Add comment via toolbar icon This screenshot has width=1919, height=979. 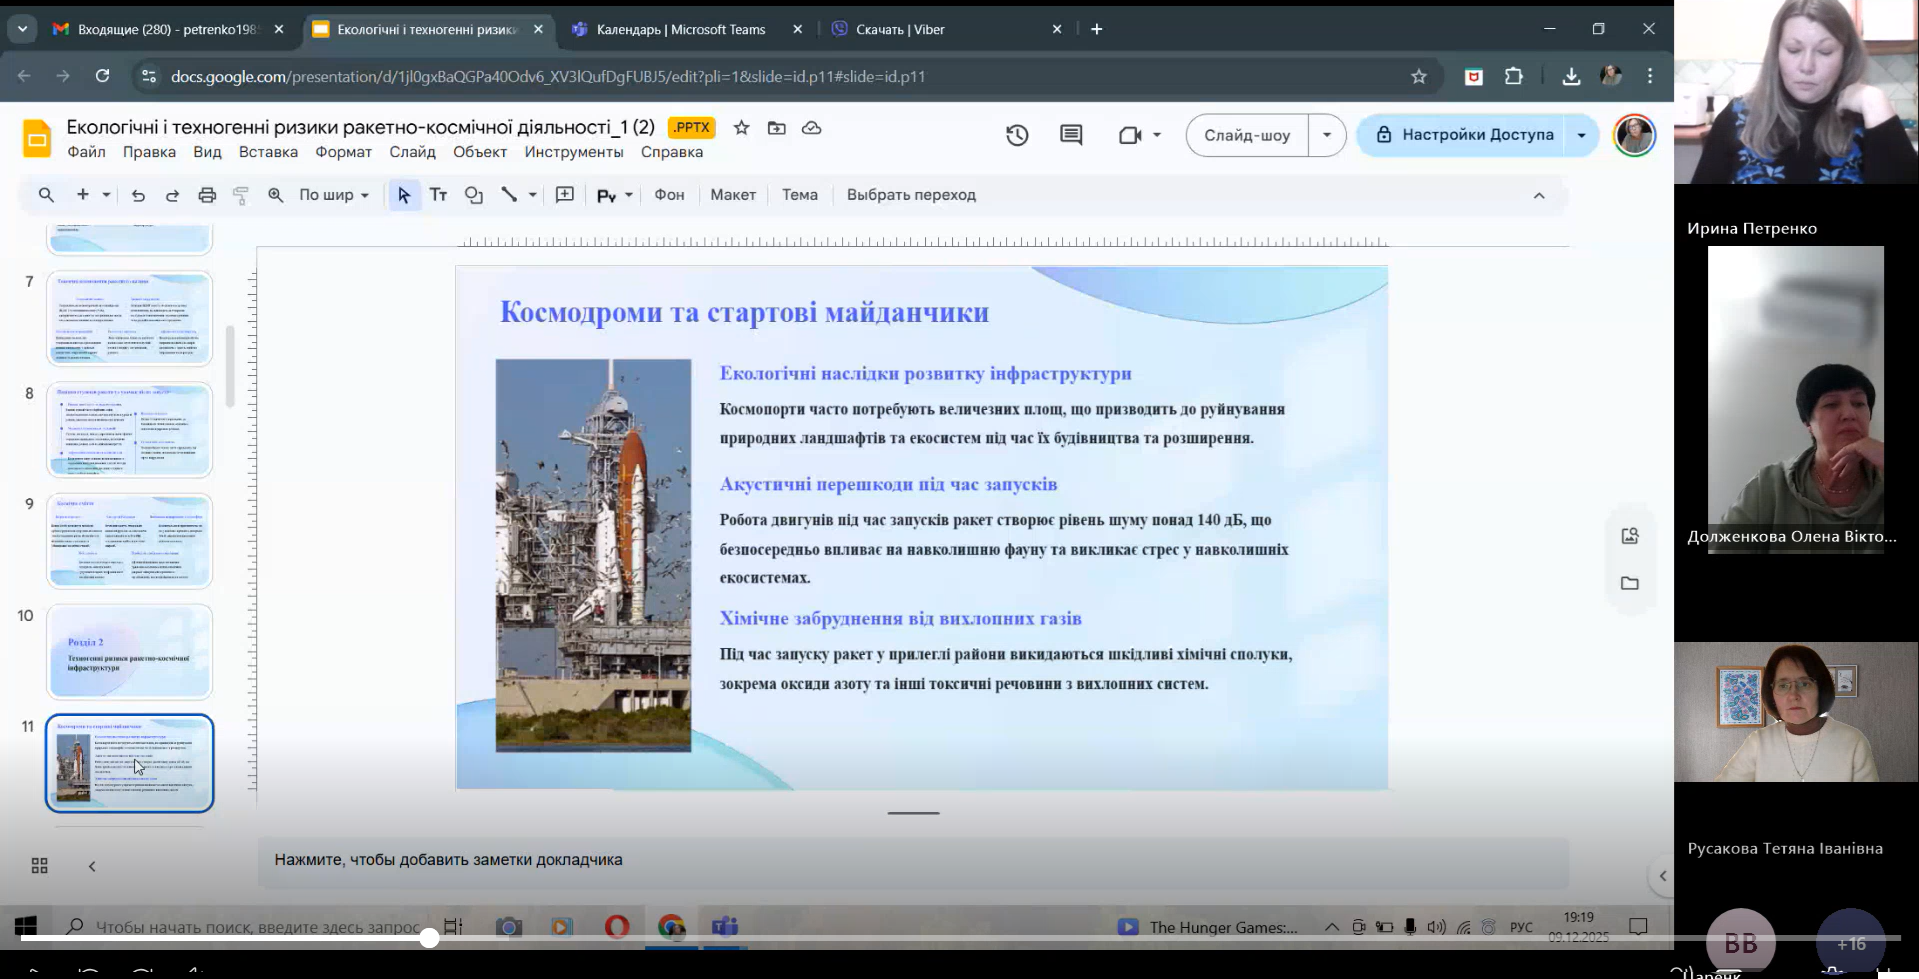[565, 195]
